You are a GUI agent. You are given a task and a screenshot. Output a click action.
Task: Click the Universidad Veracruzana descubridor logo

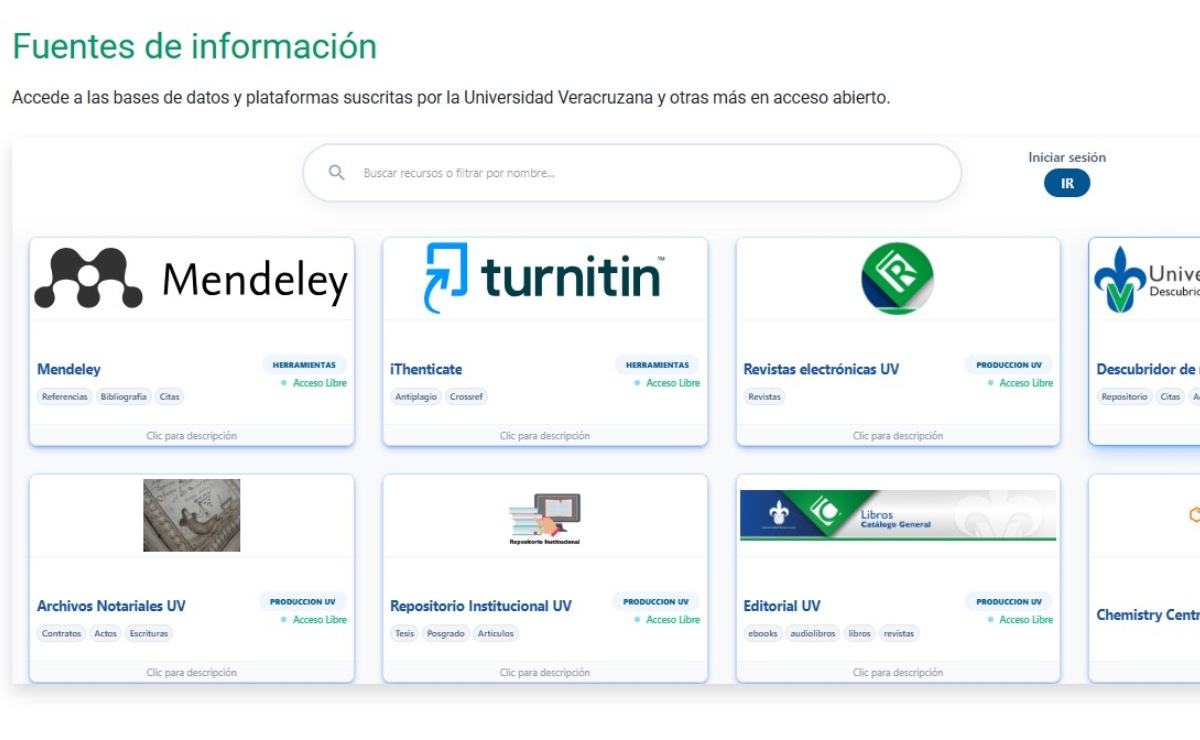click(1146, 280)
